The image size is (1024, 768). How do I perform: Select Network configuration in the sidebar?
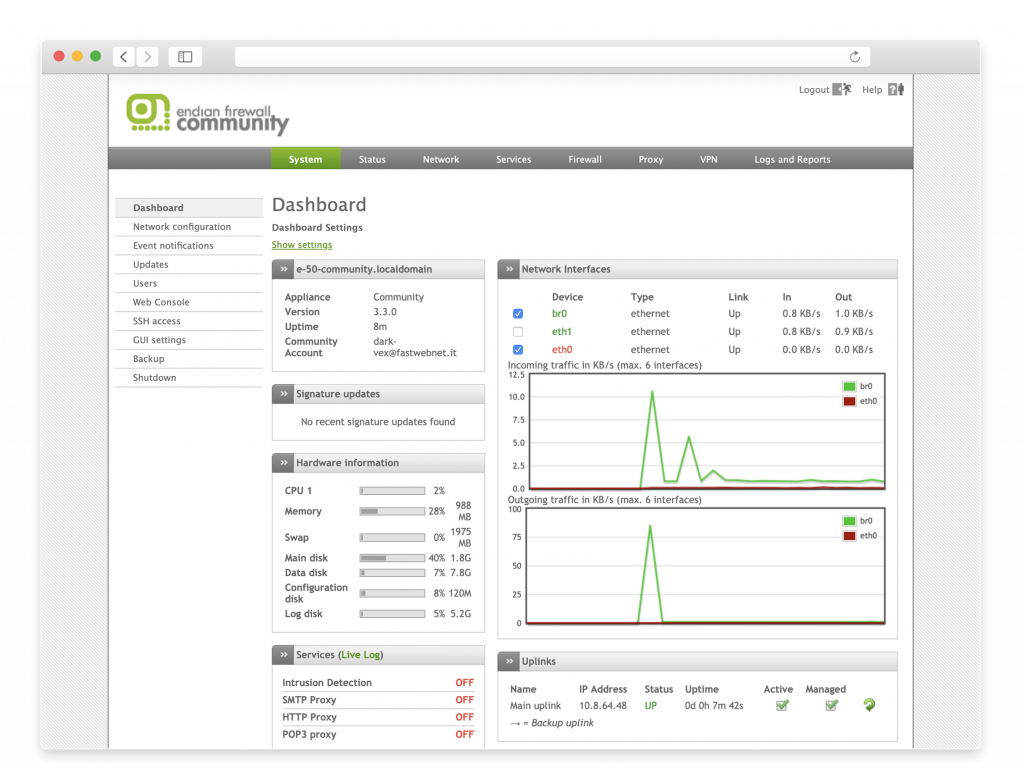pyautogui.click(x=182, y=227)
